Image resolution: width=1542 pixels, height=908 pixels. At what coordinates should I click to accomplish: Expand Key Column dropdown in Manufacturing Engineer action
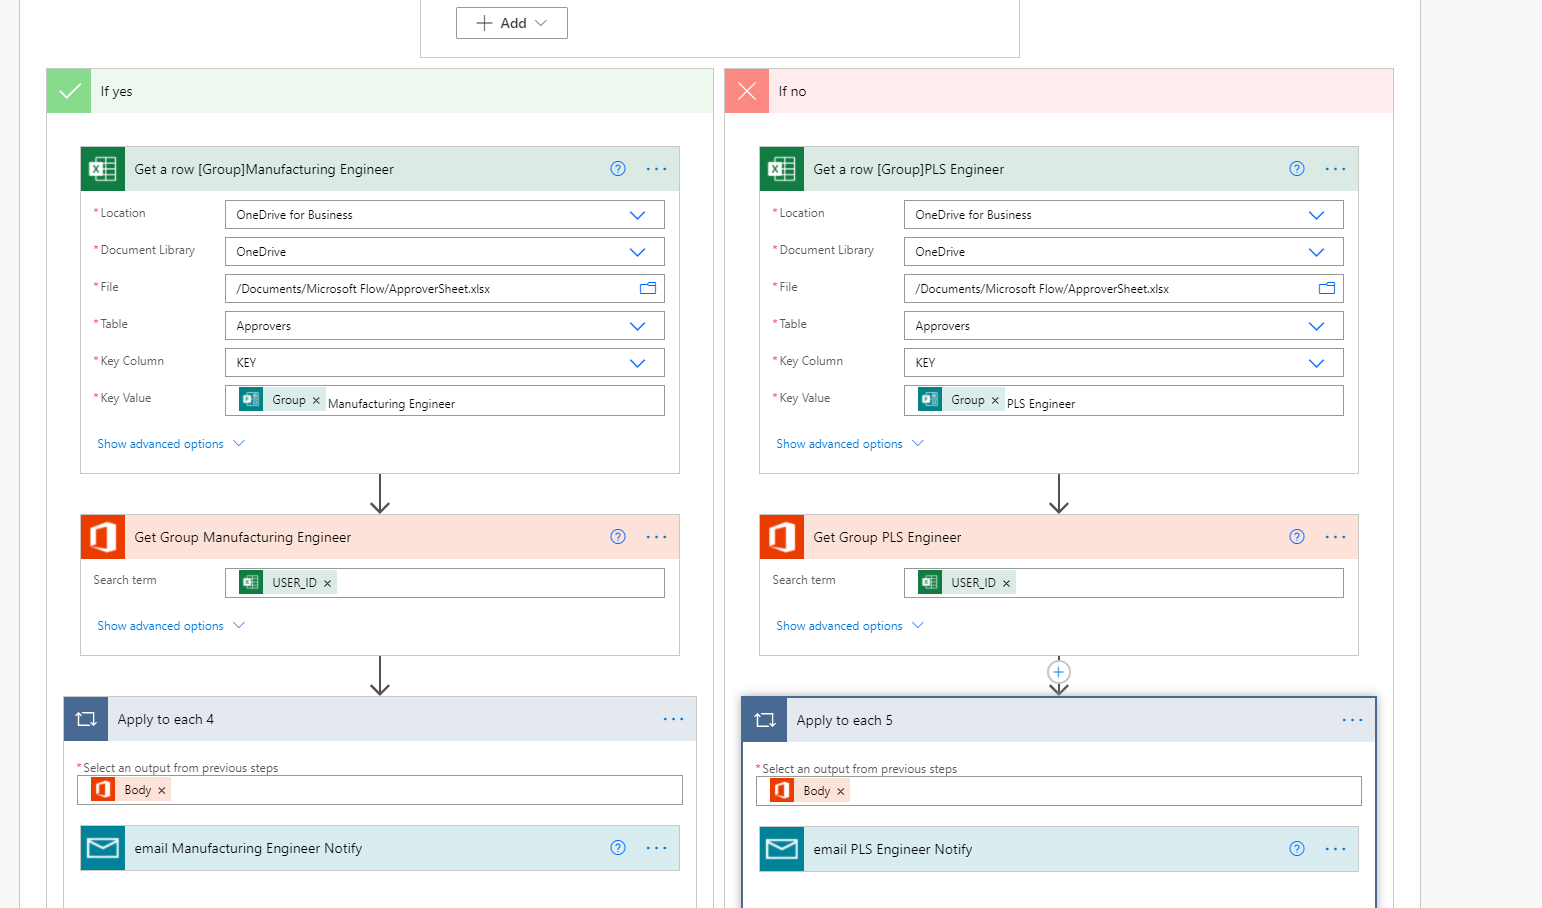(637, 363)
